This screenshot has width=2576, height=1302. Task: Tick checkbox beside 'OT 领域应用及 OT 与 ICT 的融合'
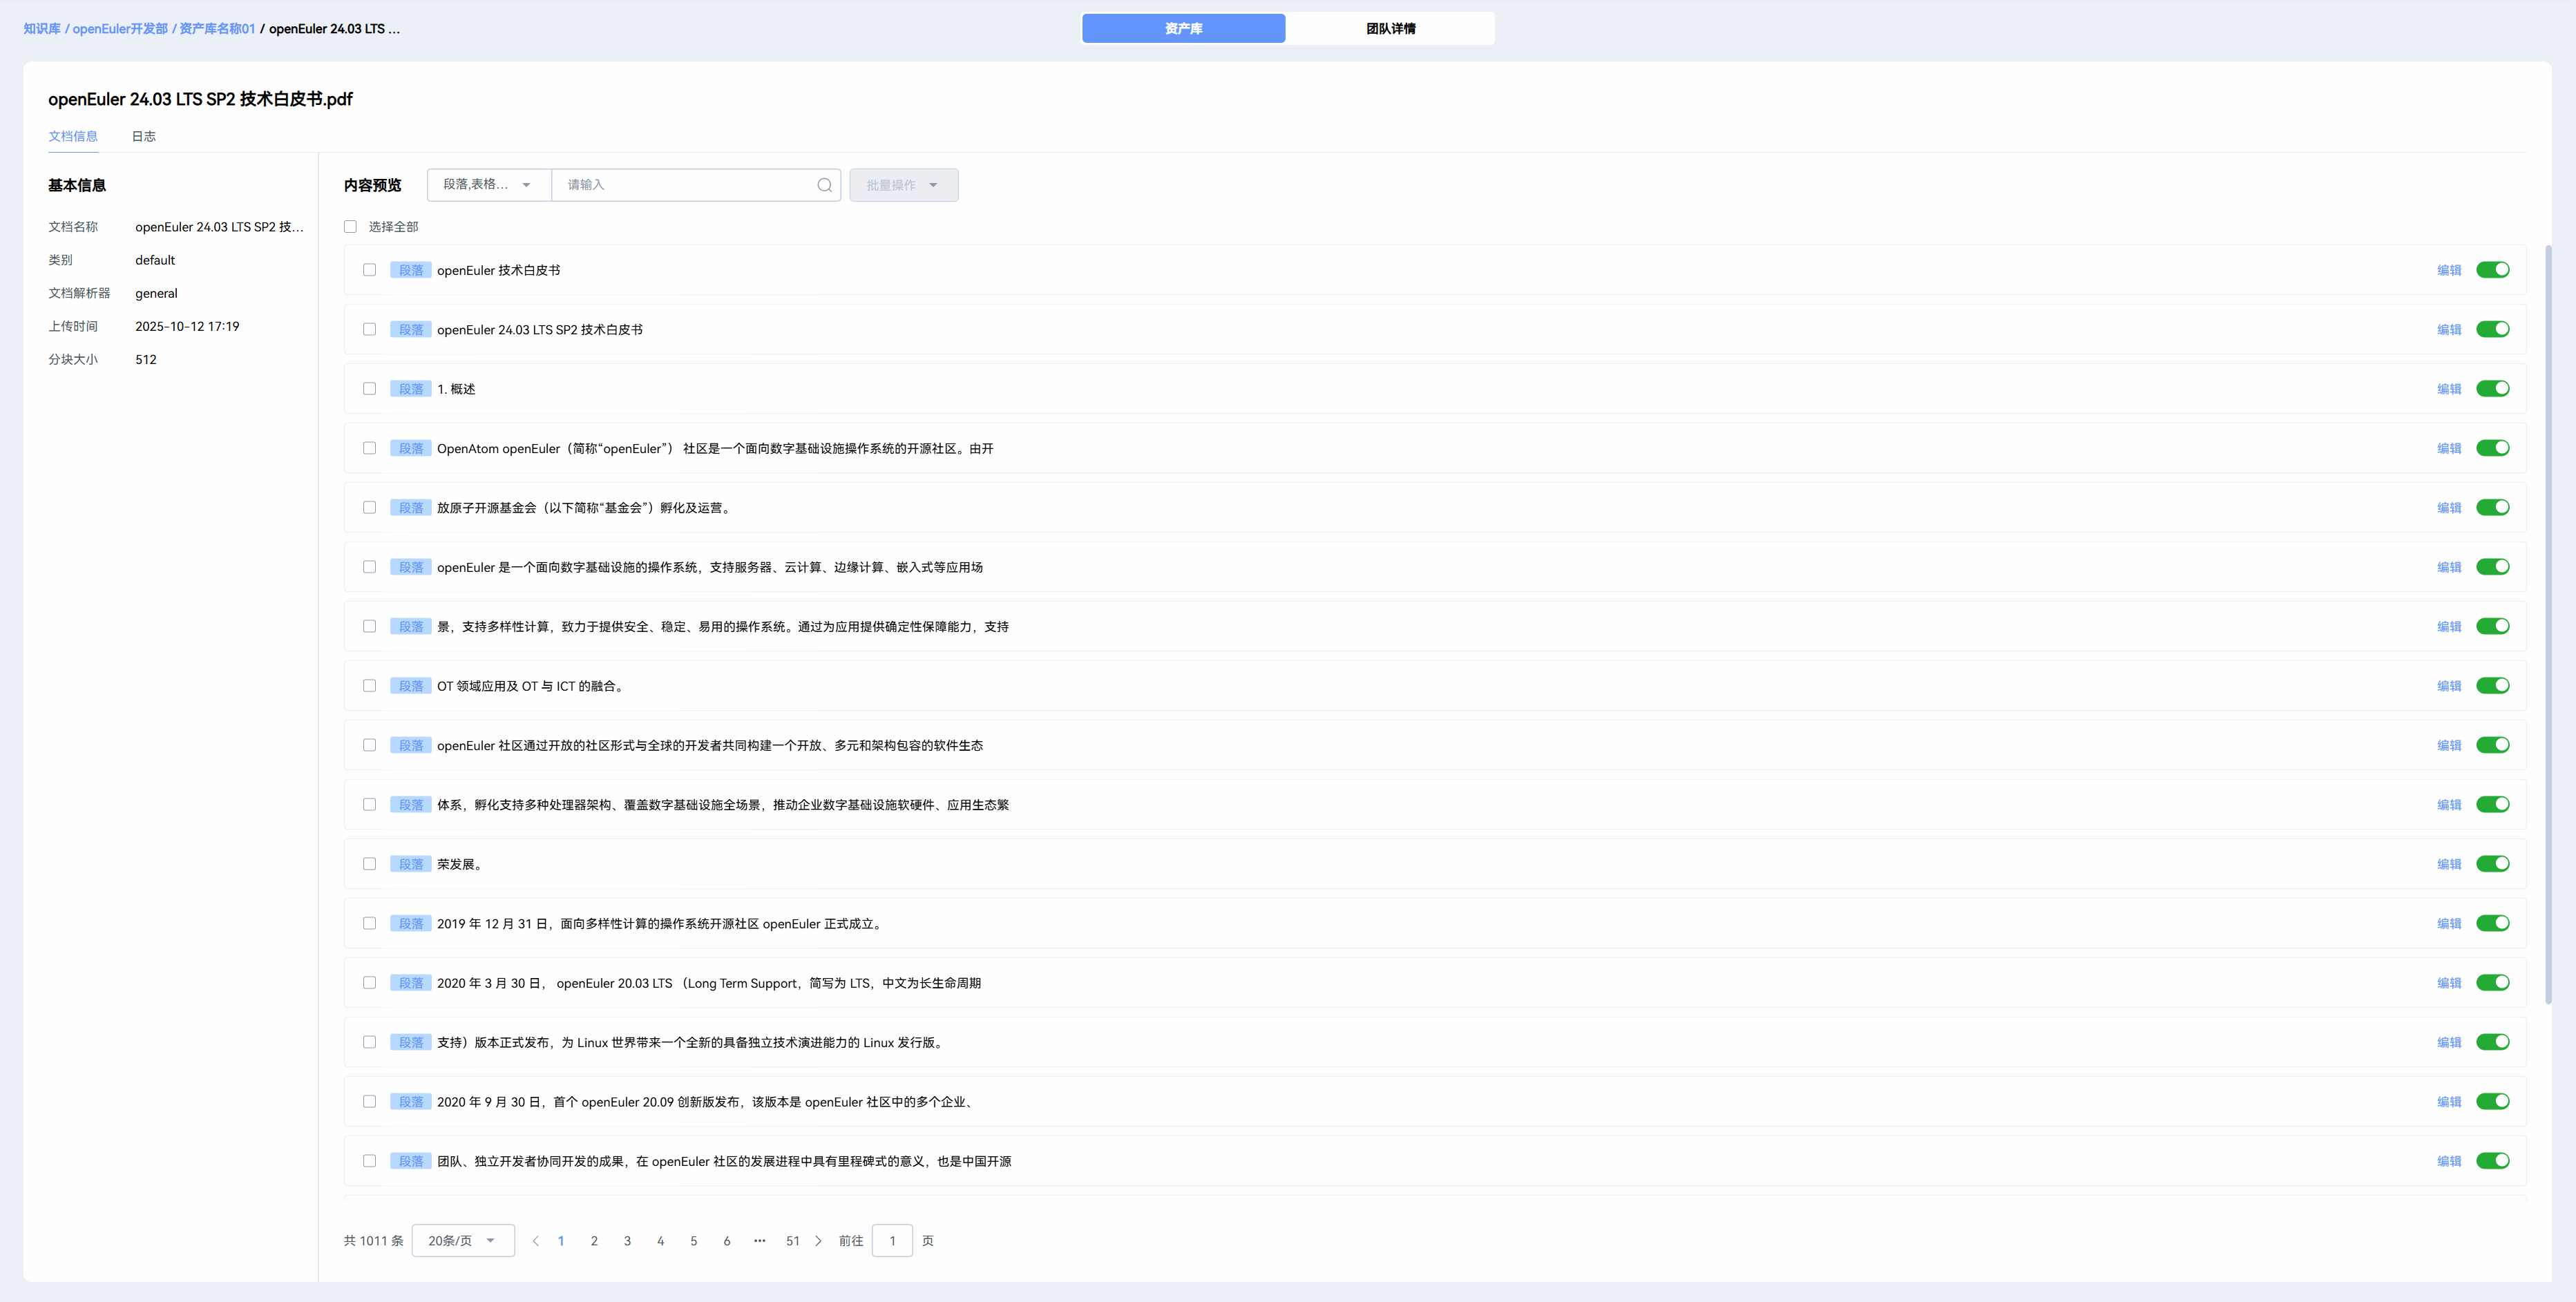point(370,686)
